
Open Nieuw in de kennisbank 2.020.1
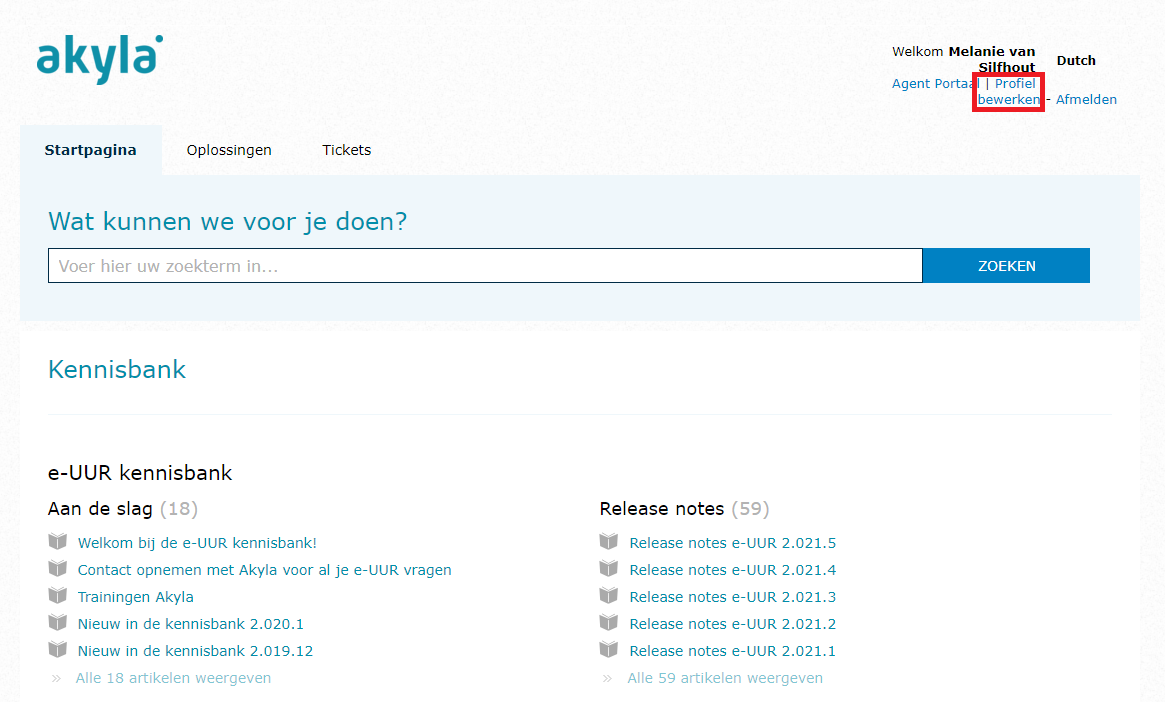190,624
